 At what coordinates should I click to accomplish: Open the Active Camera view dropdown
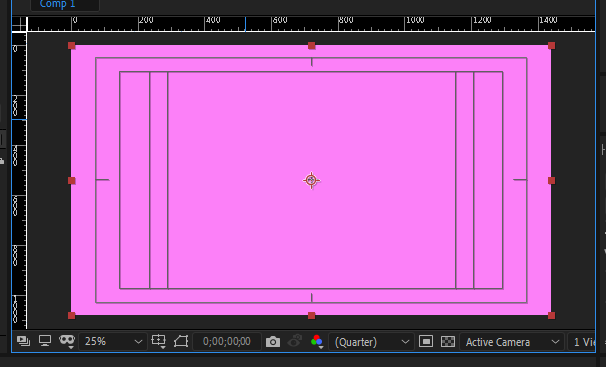click(x=512, y=342)
